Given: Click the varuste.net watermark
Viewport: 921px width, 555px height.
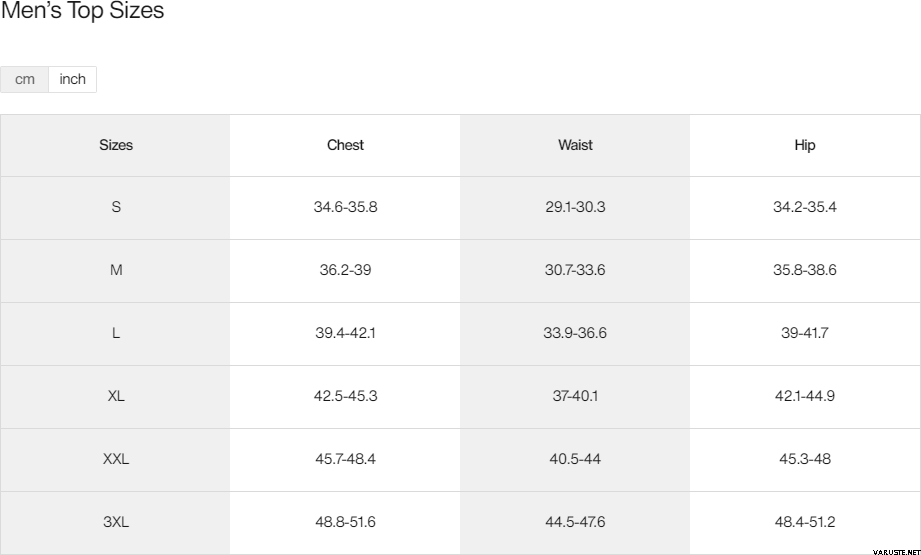Looking at the screenshot, I should tap(896, 549).
